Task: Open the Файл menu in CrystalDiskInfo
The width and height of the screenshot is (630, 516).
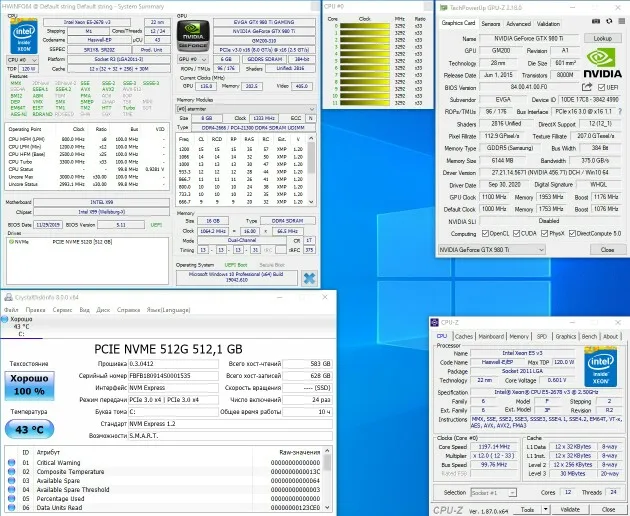Action: click(11, 310)
